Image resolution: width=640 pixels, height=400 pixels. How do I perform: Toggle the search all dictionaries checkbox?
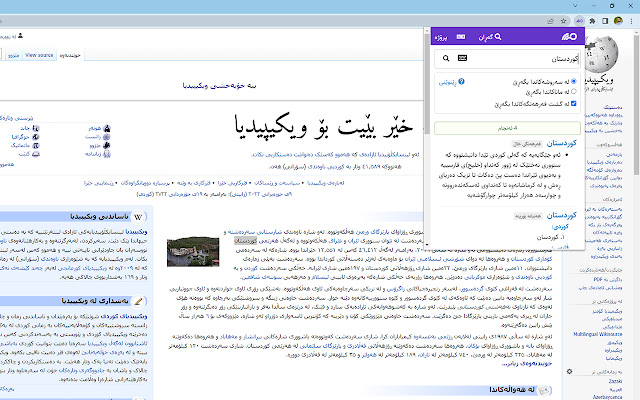pyautogui.click(x=573, y=103)
